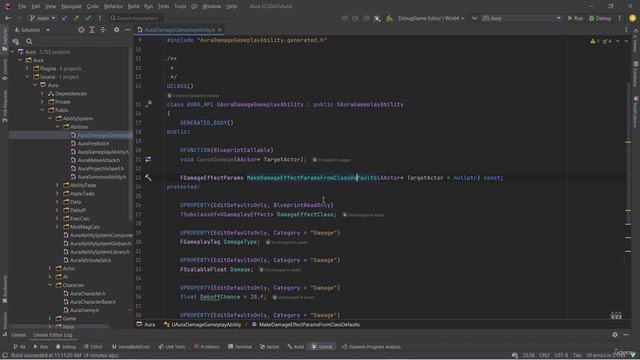The height and width of the screenshot is (360, 640).
Task: Open the Navigate menu
Action: point(71,7)
